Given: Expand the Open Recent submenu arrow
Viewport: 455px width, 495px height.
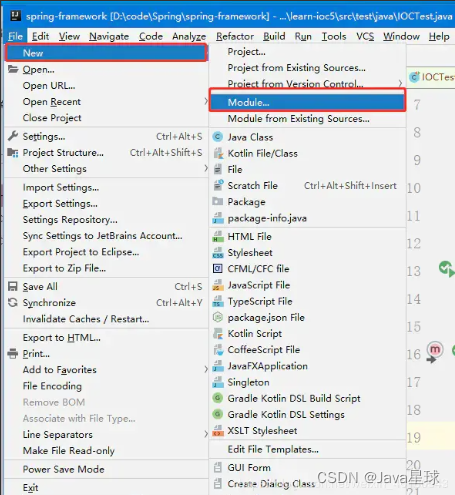Looking at the screenshot, I should 206,101.
